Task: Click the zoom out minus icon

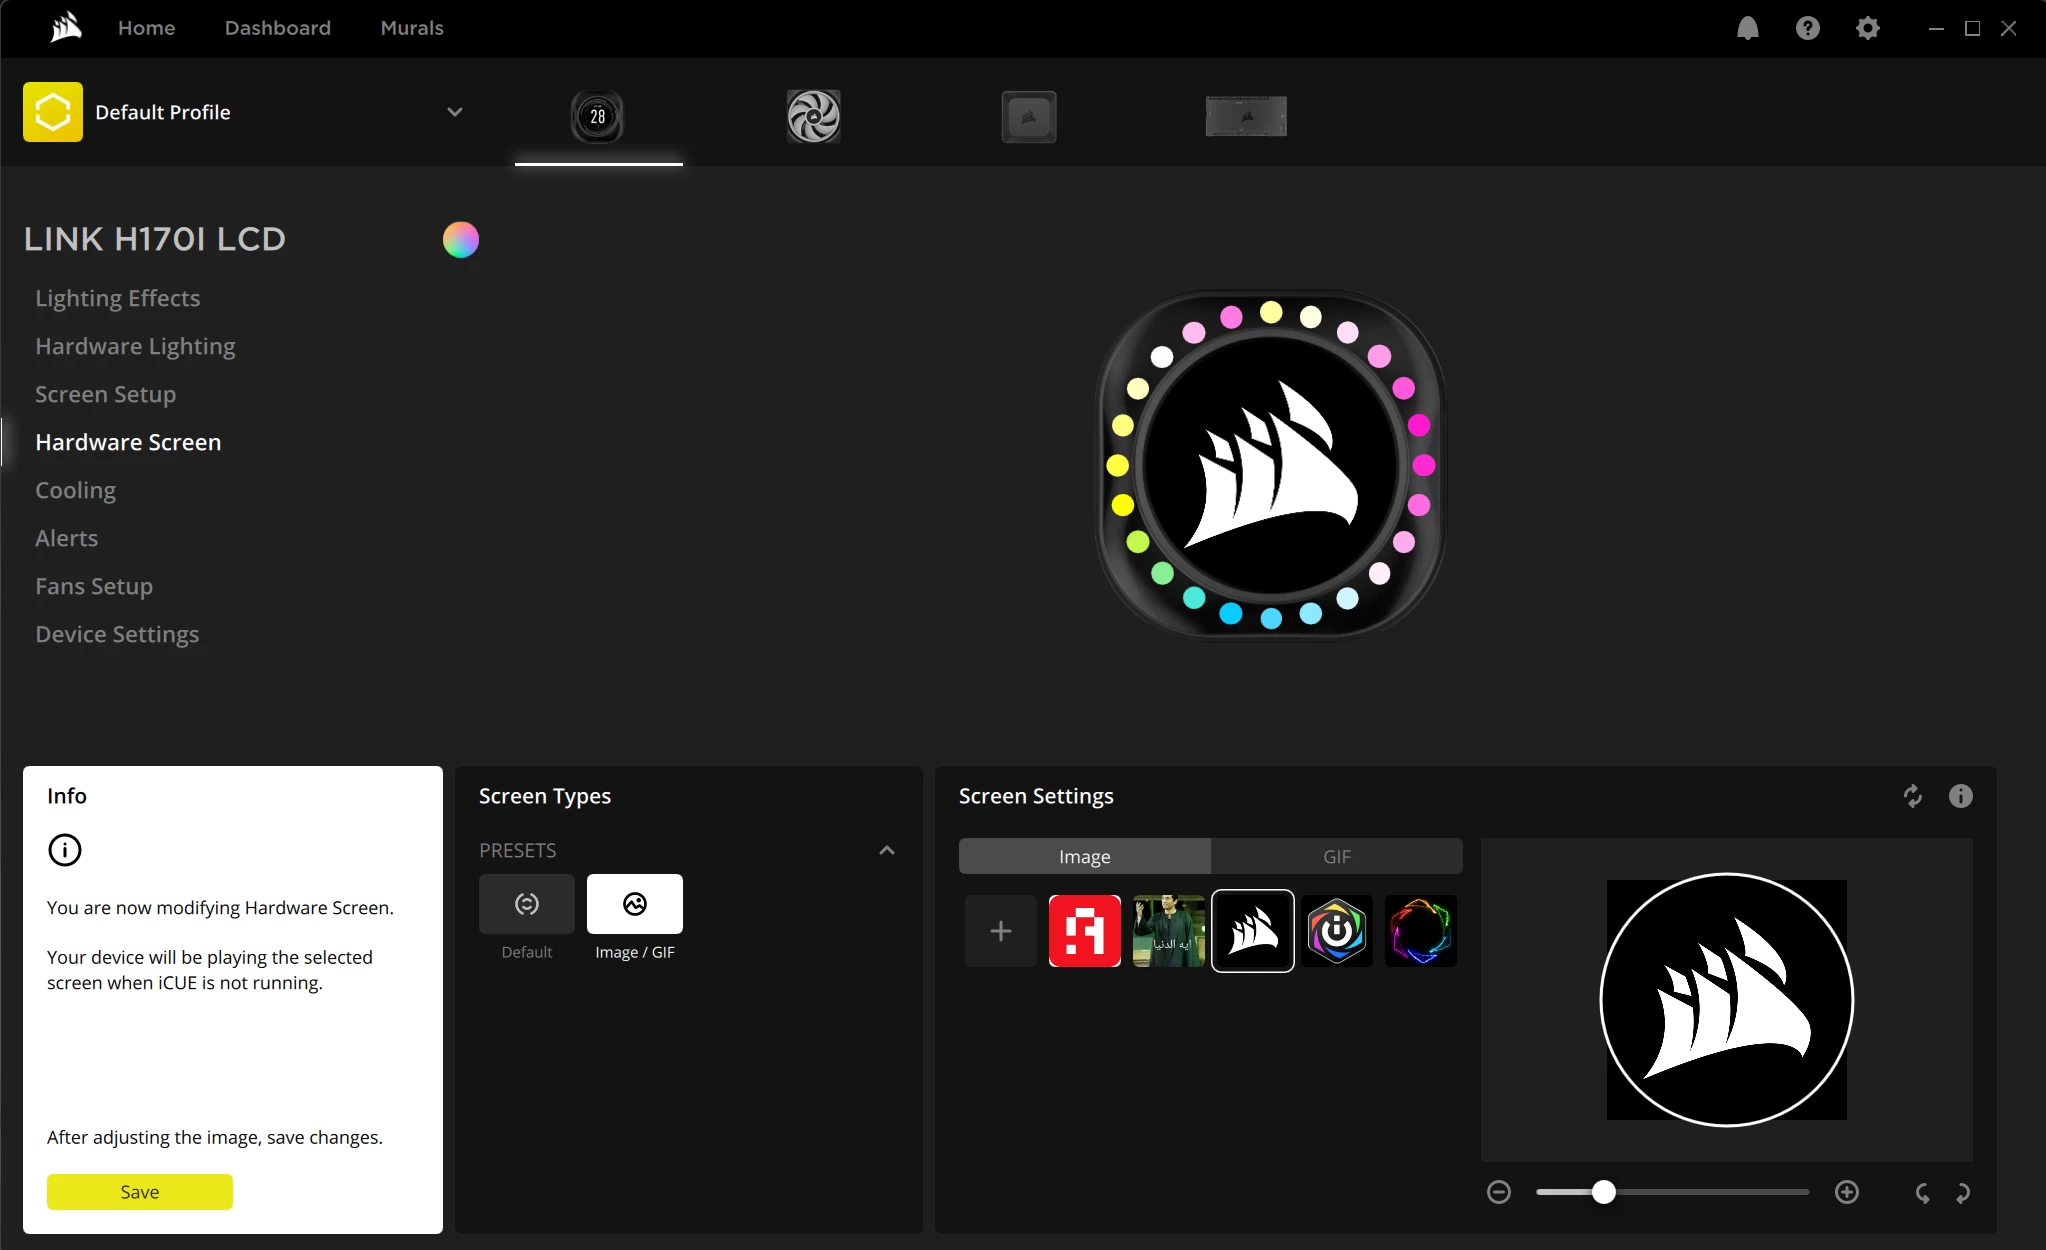Action: [1498, 1192]
